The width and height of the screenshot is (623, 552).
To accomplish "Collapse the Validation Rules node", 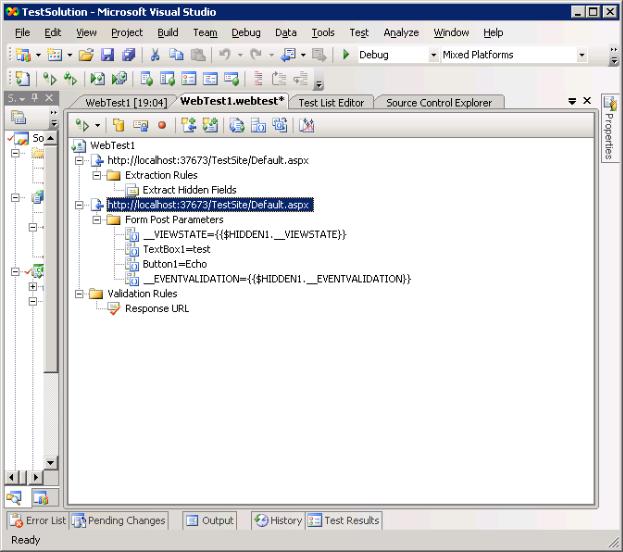I will (79, 294).
